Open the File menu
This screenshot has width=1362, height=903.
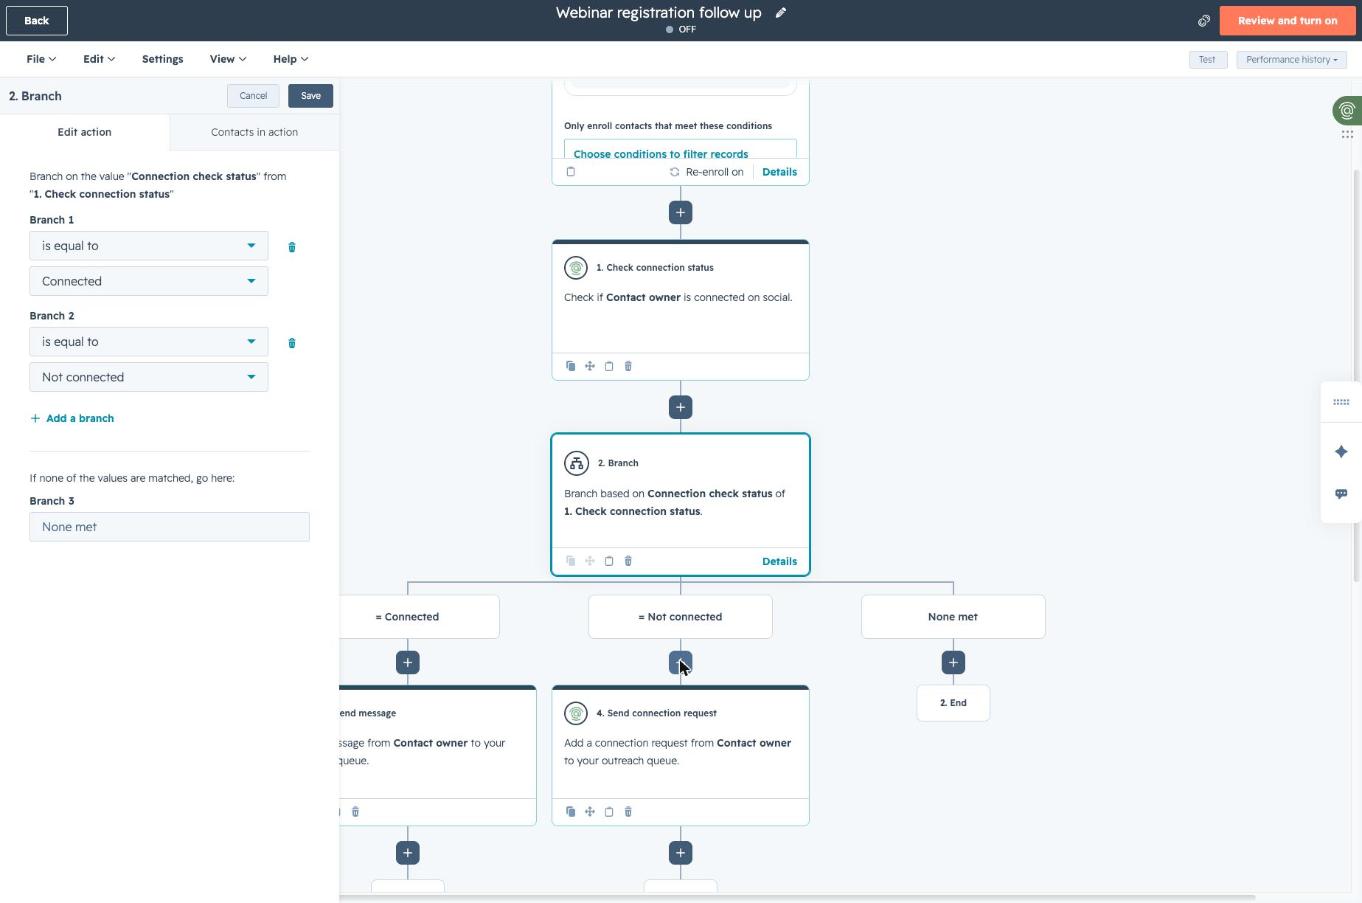(41, 59)
